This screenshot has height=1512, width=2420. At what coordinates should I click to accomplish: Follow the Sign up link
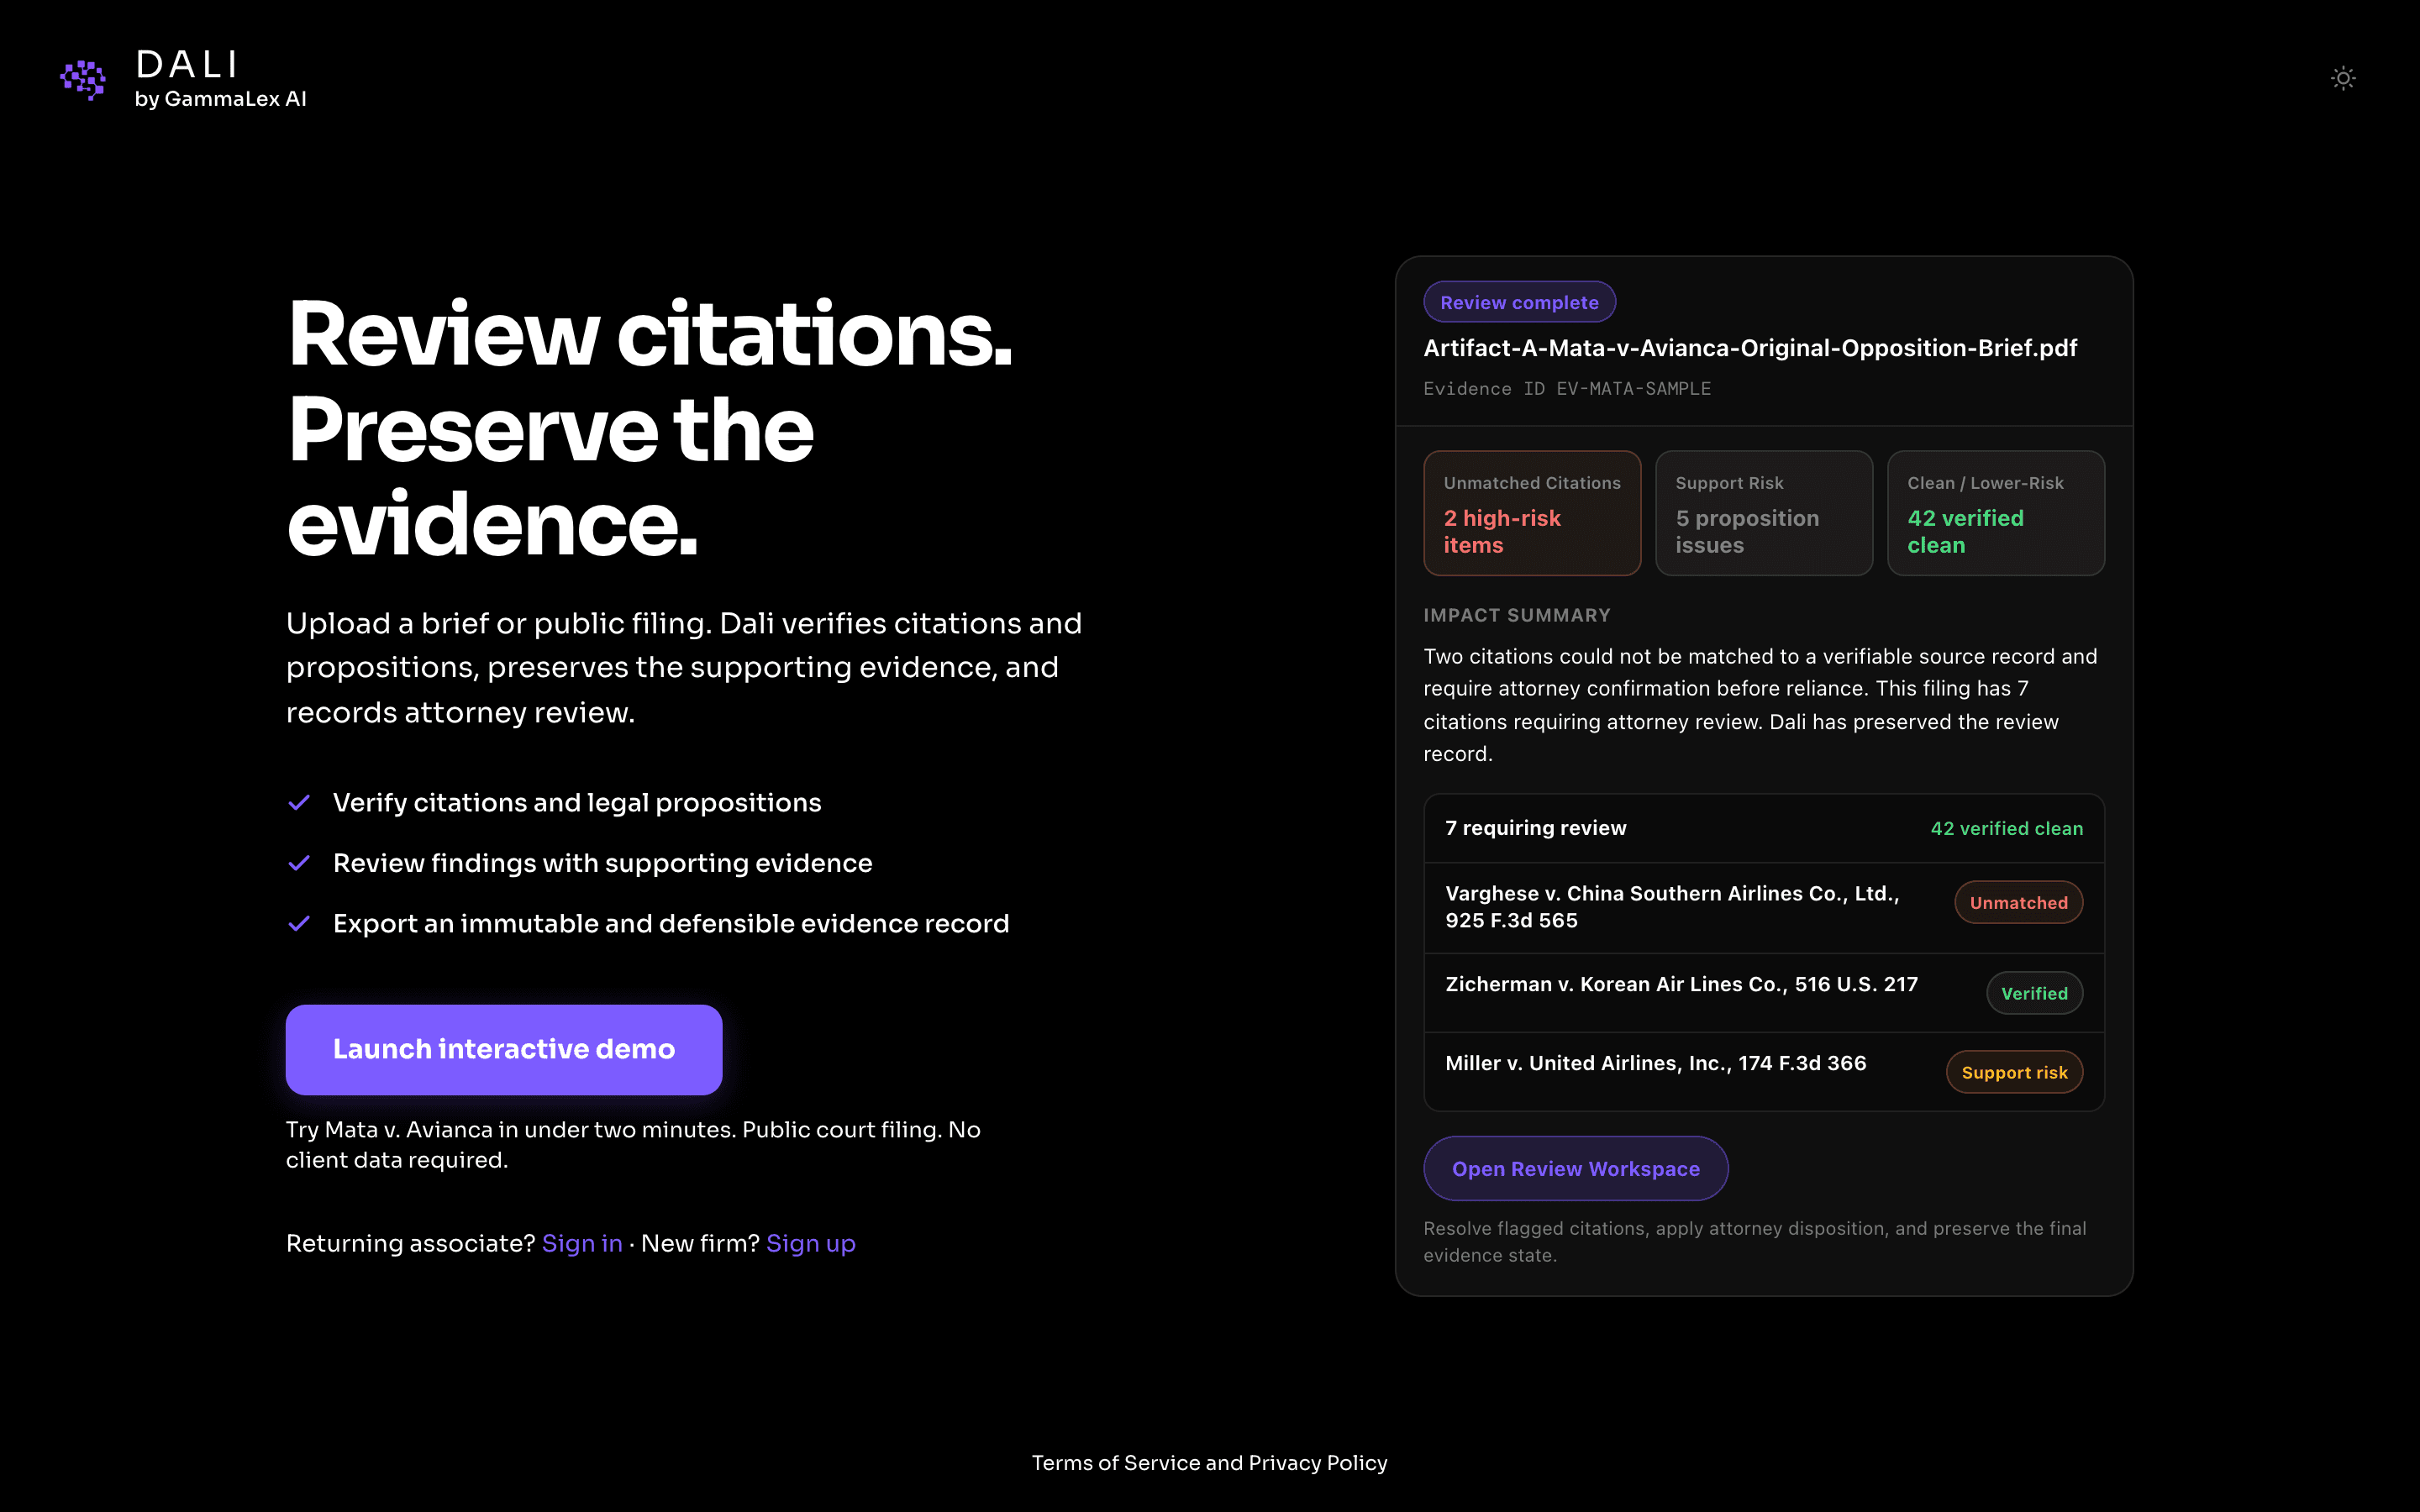point(811,1243)
